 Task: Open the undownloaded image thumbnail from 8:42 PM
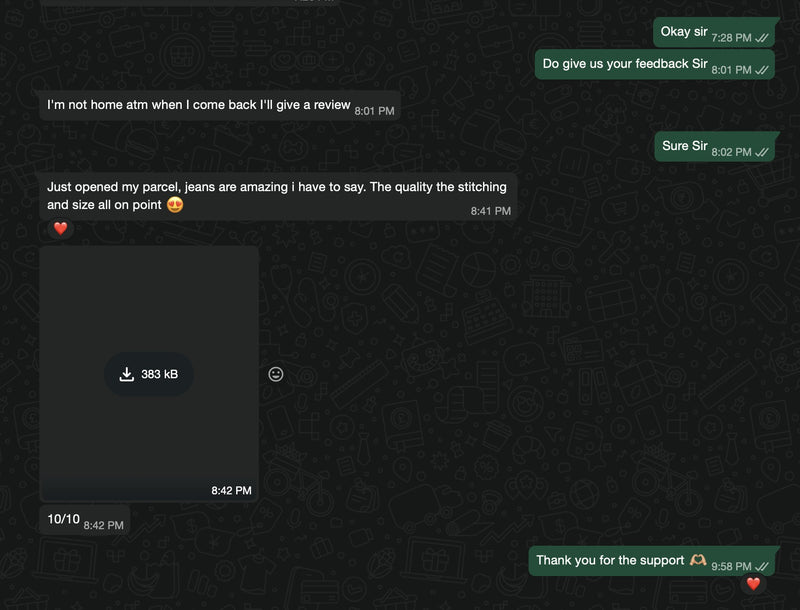[x=149, y=374]
